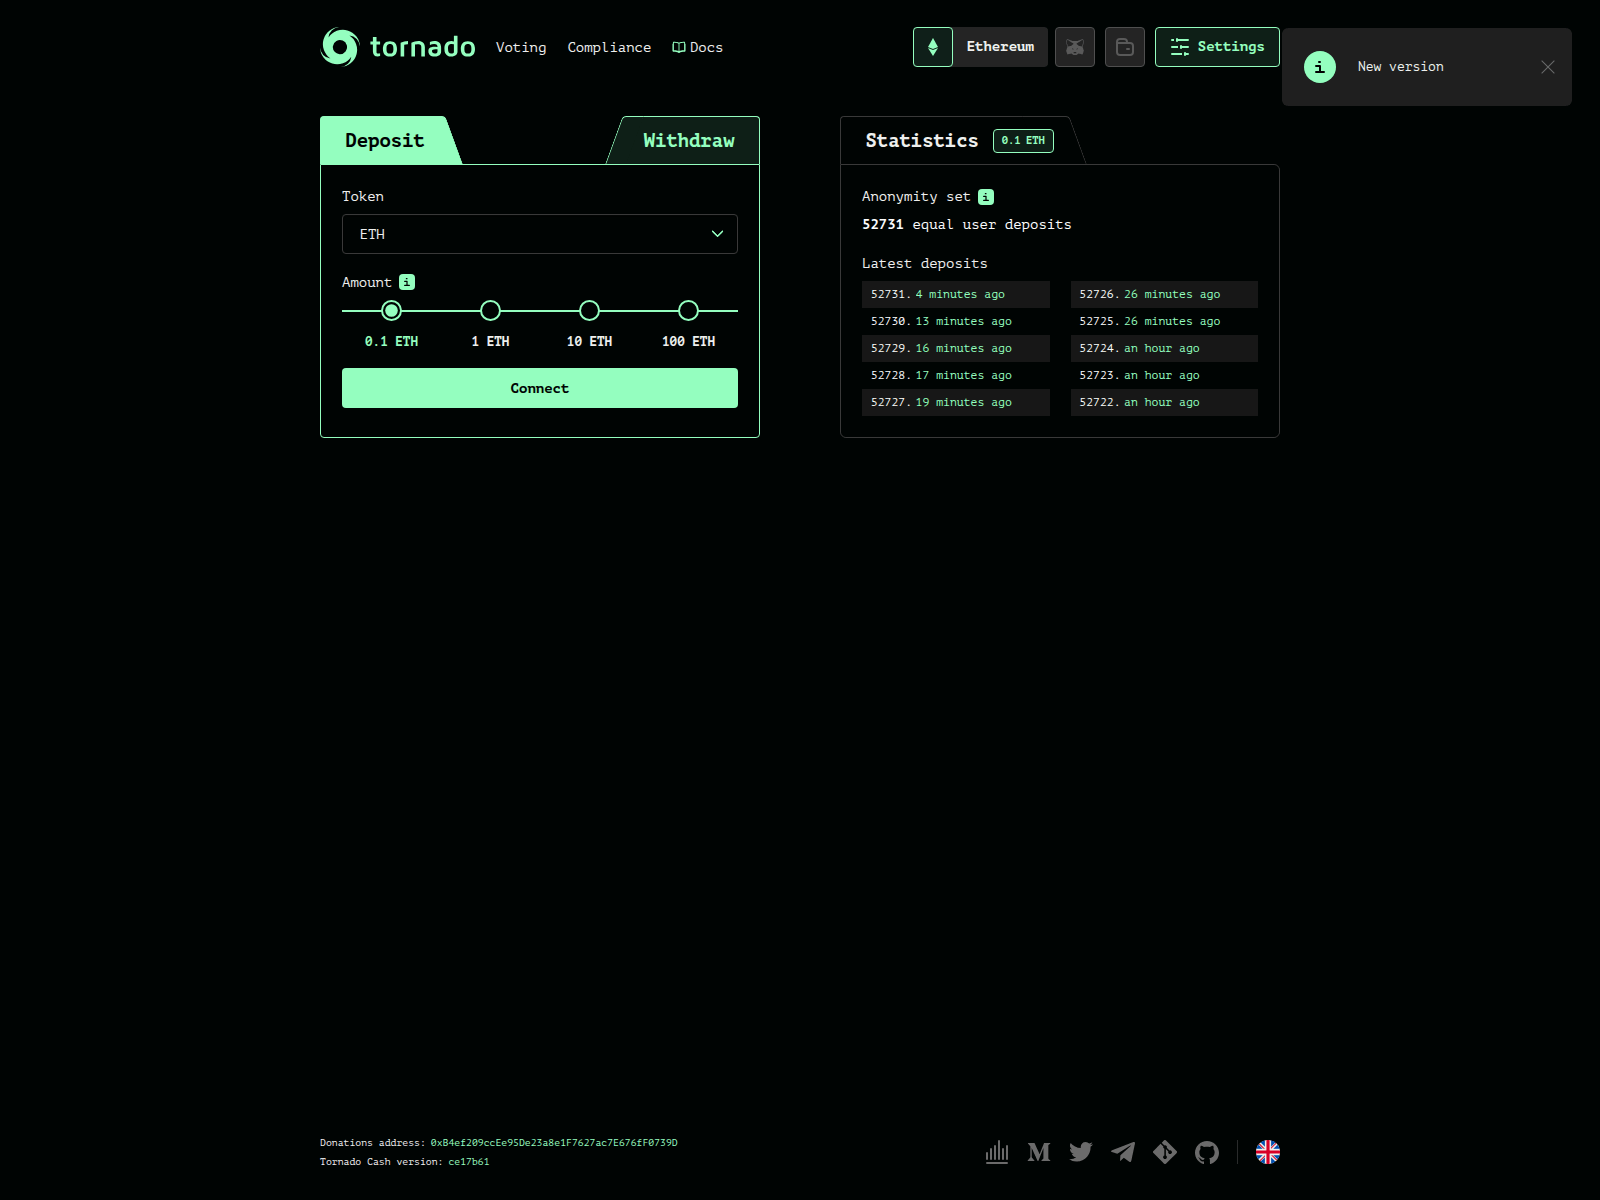
Task: Open the Settings button
Action: tap(1217, 46)
